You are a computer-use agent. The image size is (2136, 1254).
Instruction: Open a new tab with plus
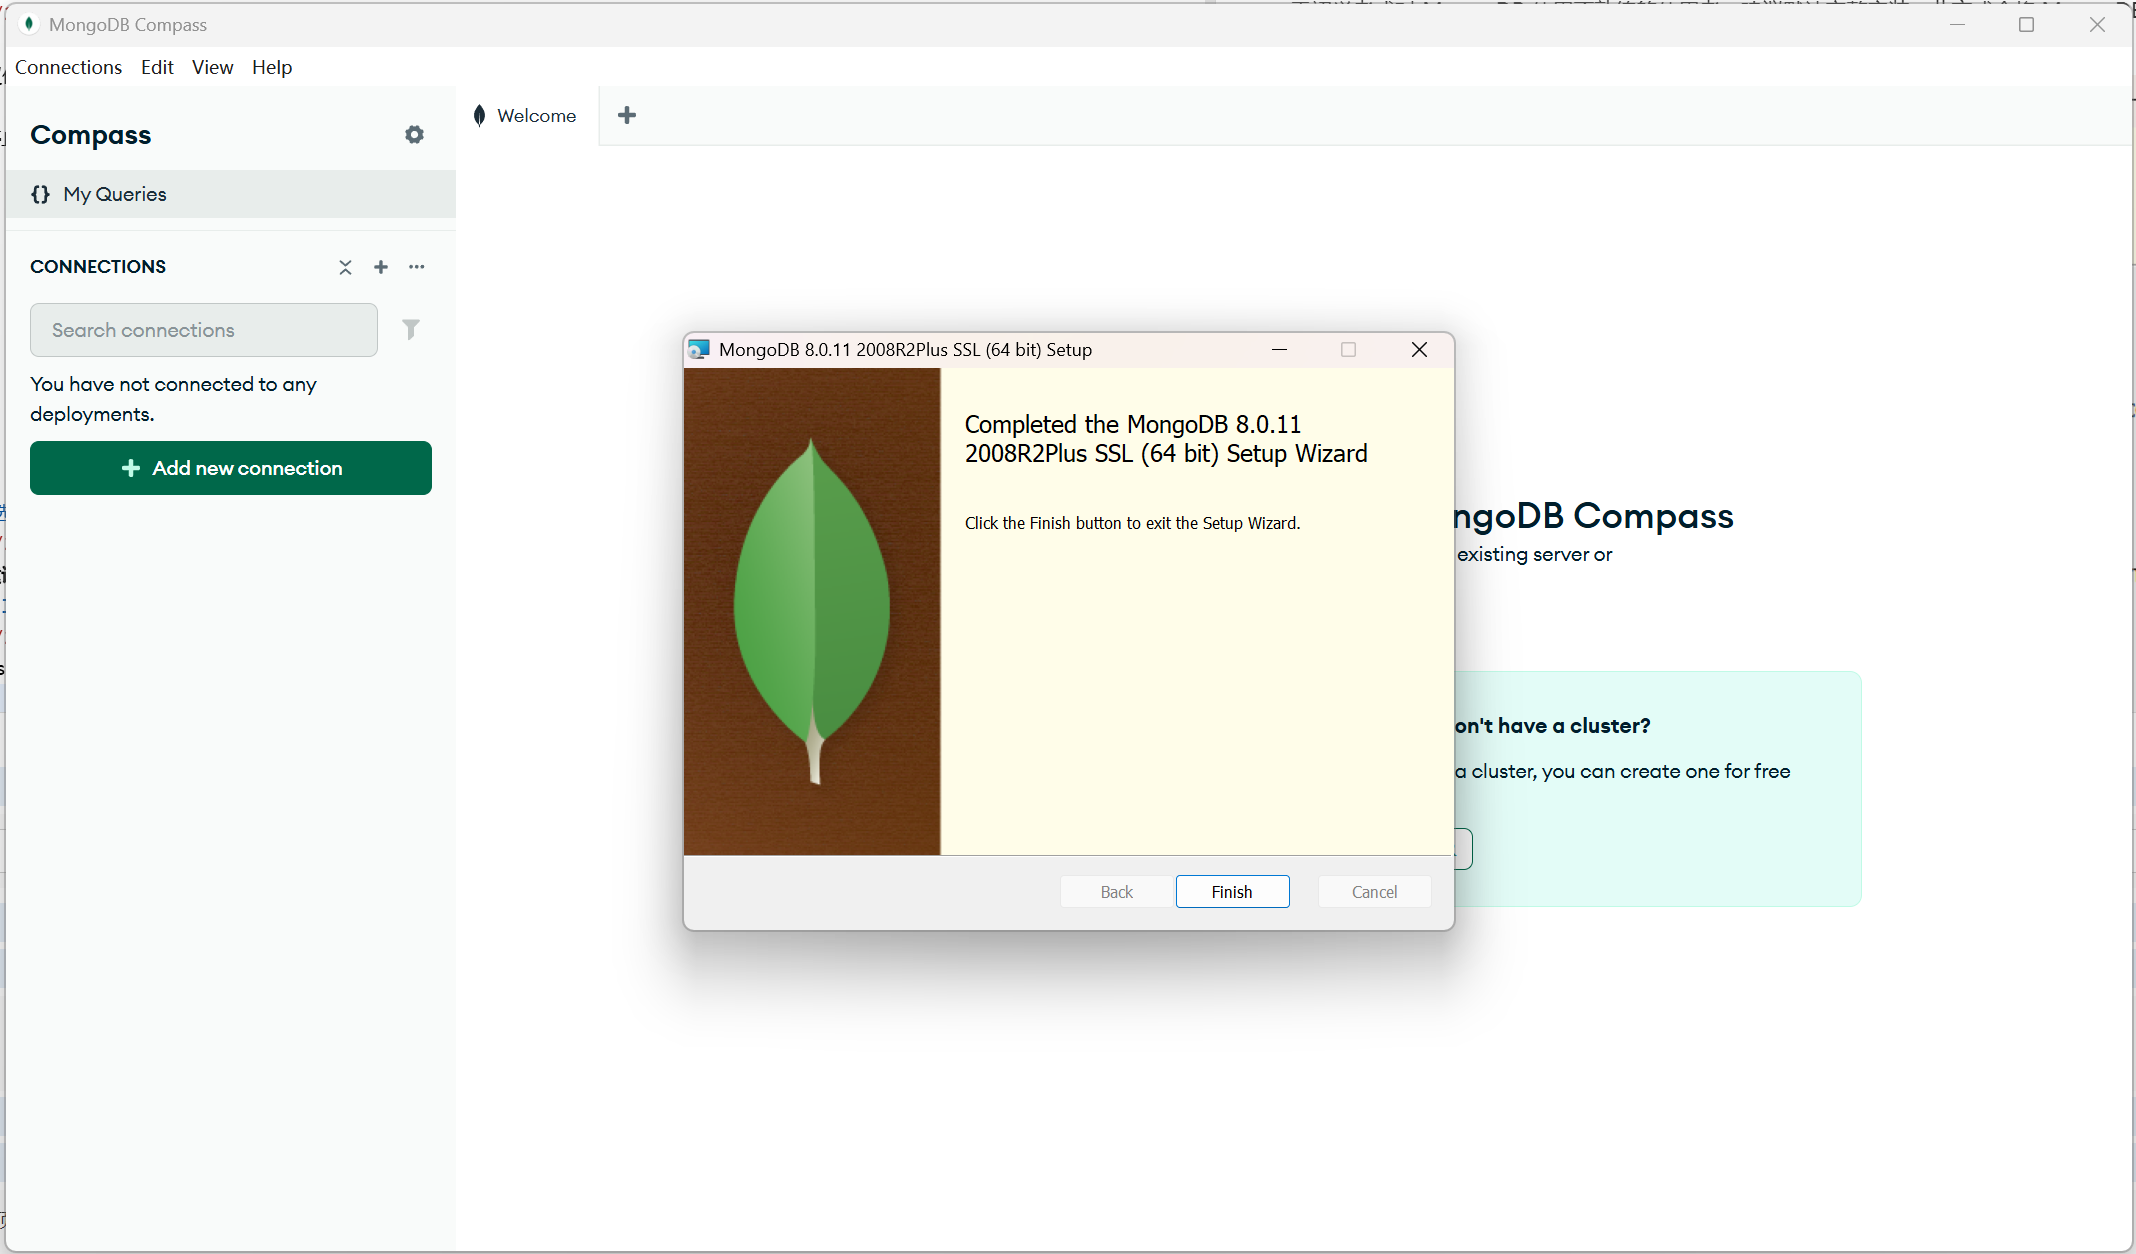tap(627, 115)
